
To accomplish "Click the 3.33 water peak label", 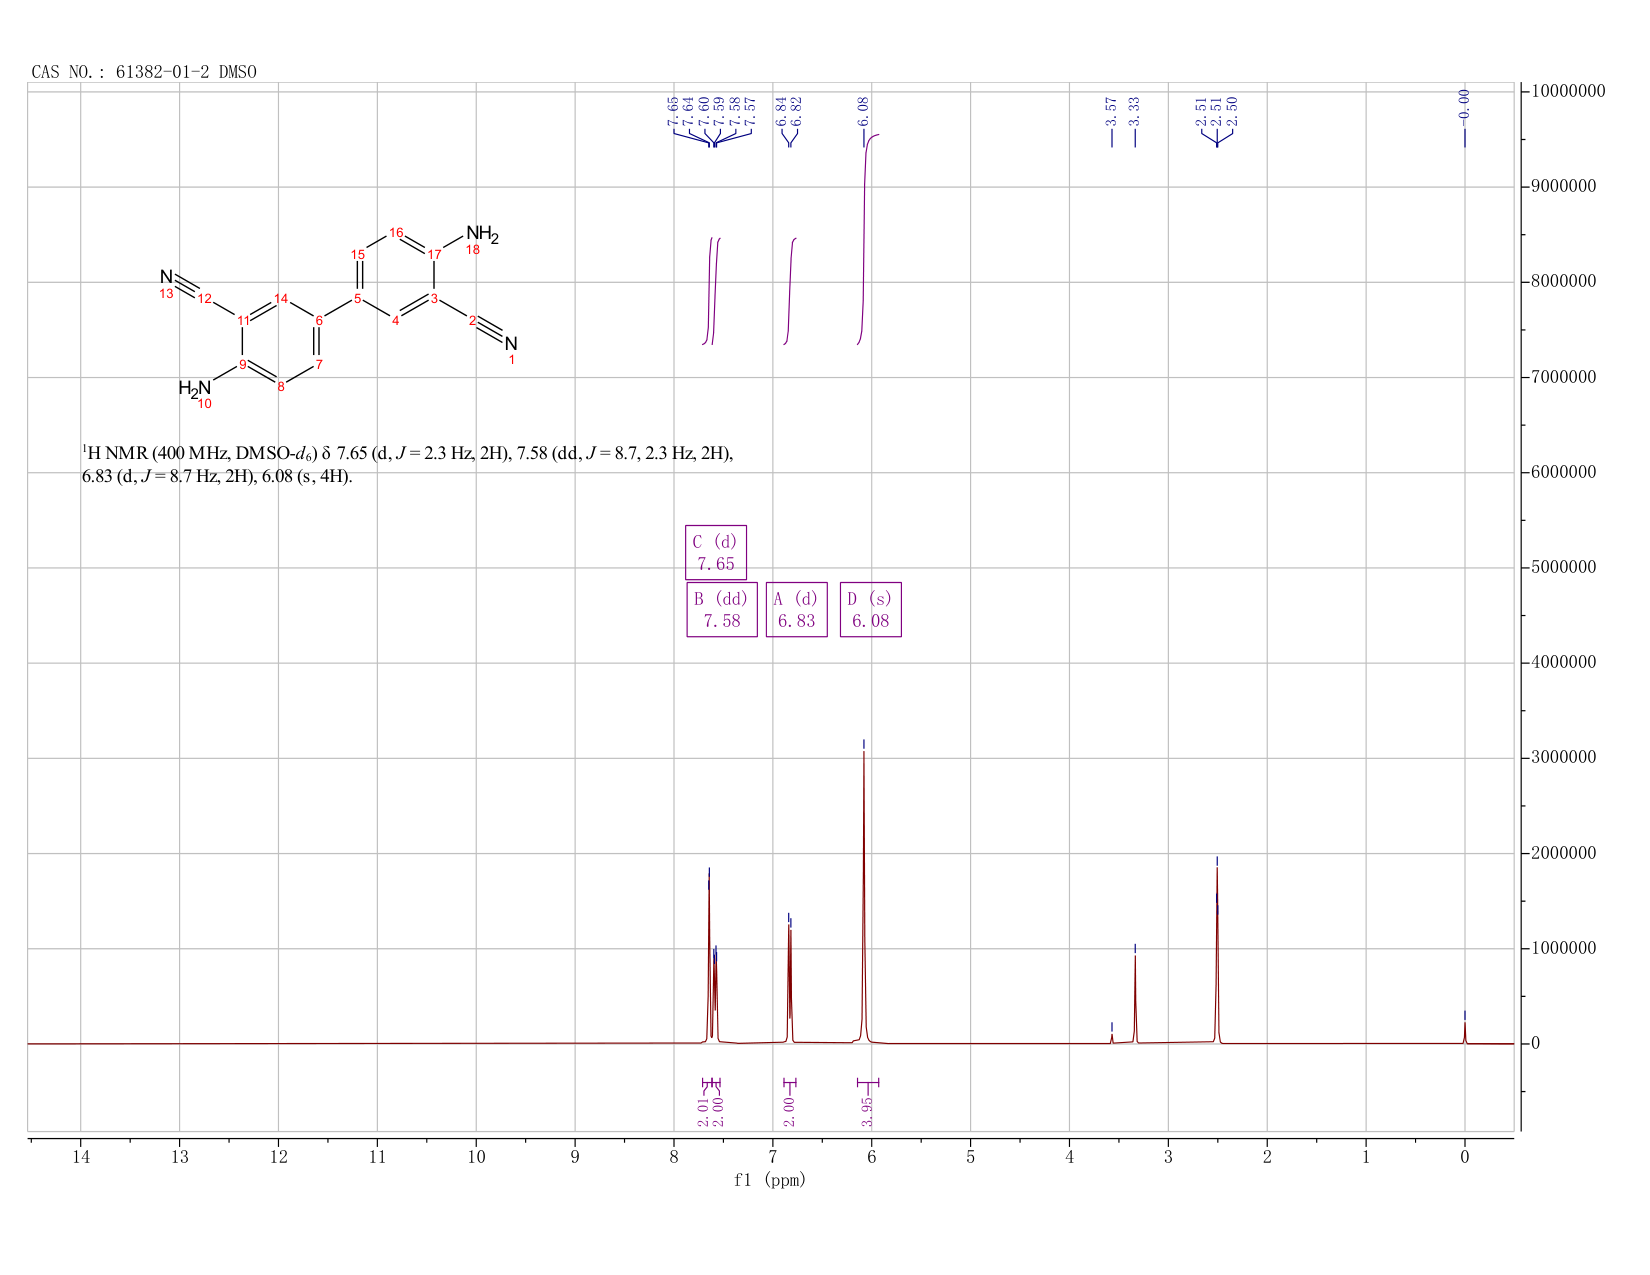I will (x=1135, y=111).
